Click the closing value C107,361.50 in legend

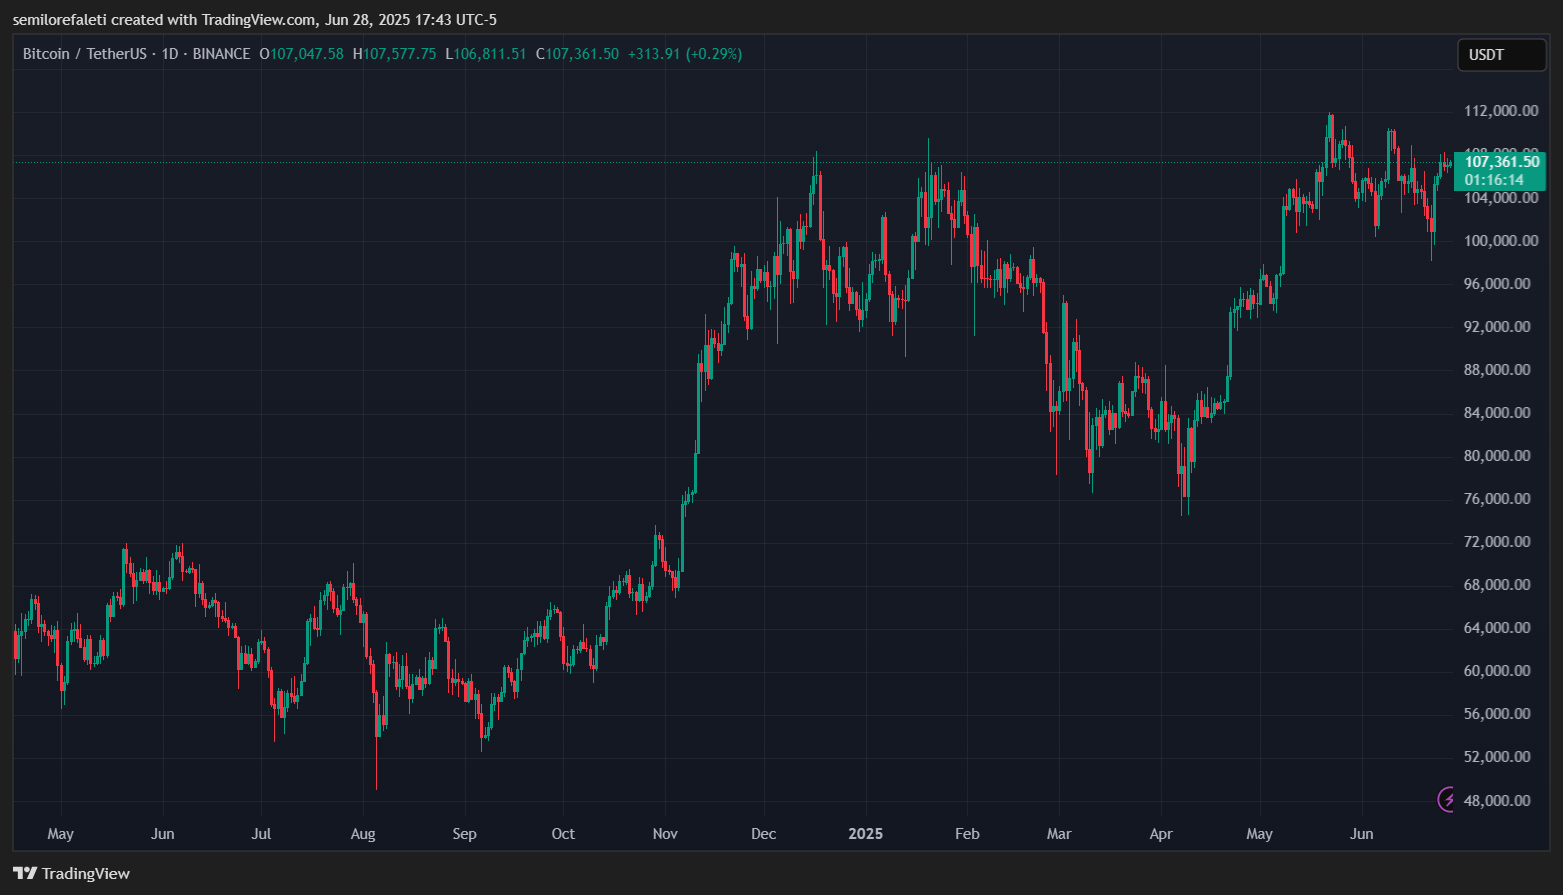(577, 54)
